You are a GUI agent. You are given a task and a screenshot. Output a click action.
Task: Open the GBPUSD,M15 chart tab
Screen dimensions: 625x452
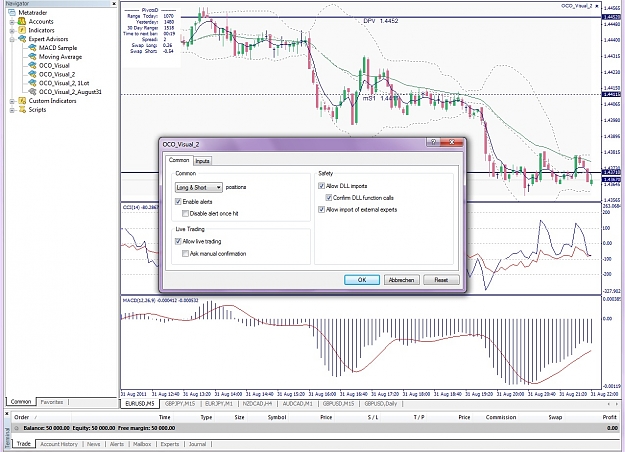pyautogui.click(x=338, y=404)
